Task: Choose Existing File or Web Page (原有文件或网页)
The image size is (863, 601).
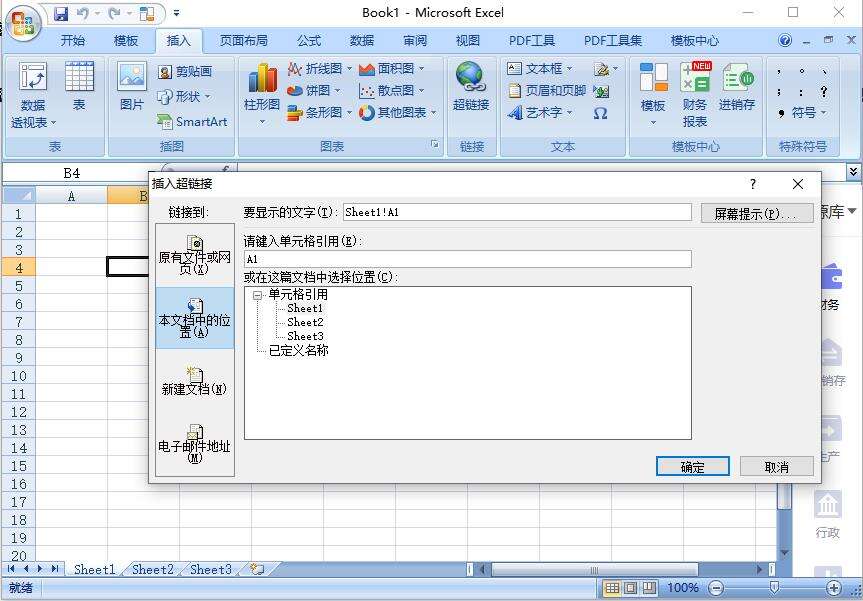Action: point(195,255)
